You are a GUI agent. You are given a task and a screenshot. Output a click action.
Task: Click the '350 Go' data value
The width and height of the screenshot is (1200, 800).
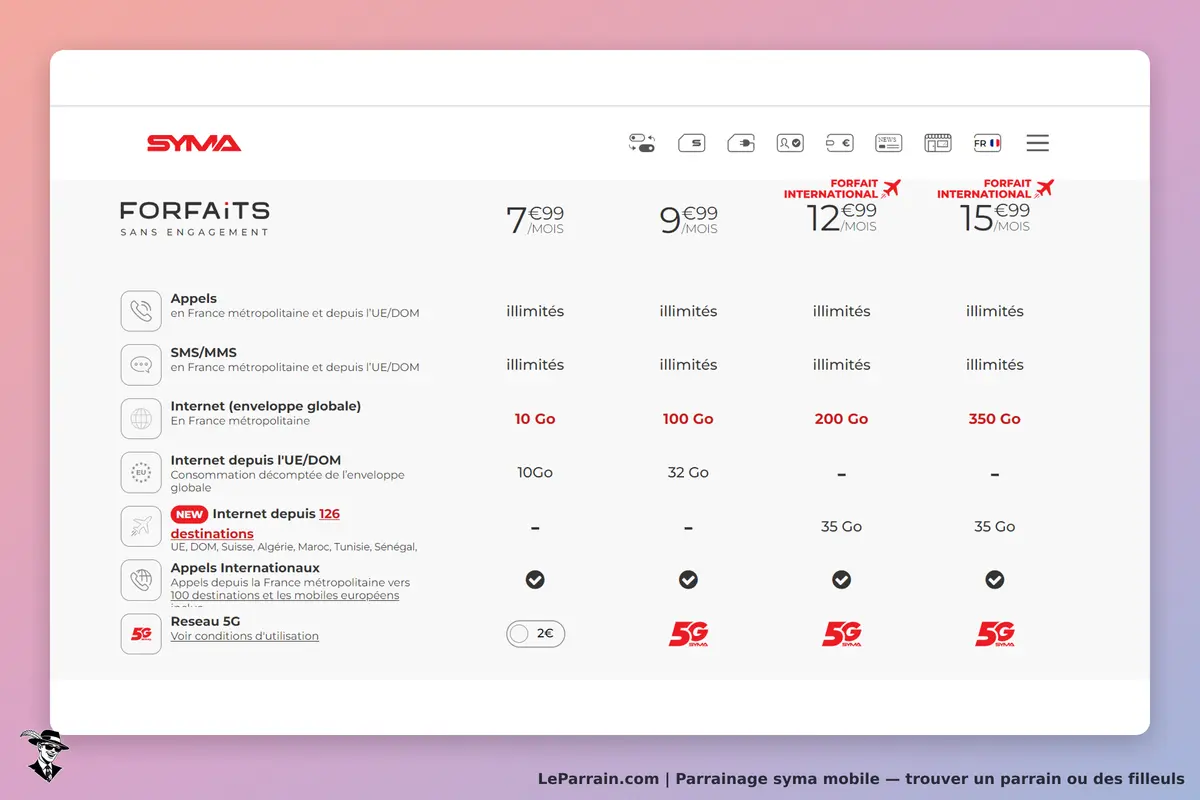(x=995, y=419)
